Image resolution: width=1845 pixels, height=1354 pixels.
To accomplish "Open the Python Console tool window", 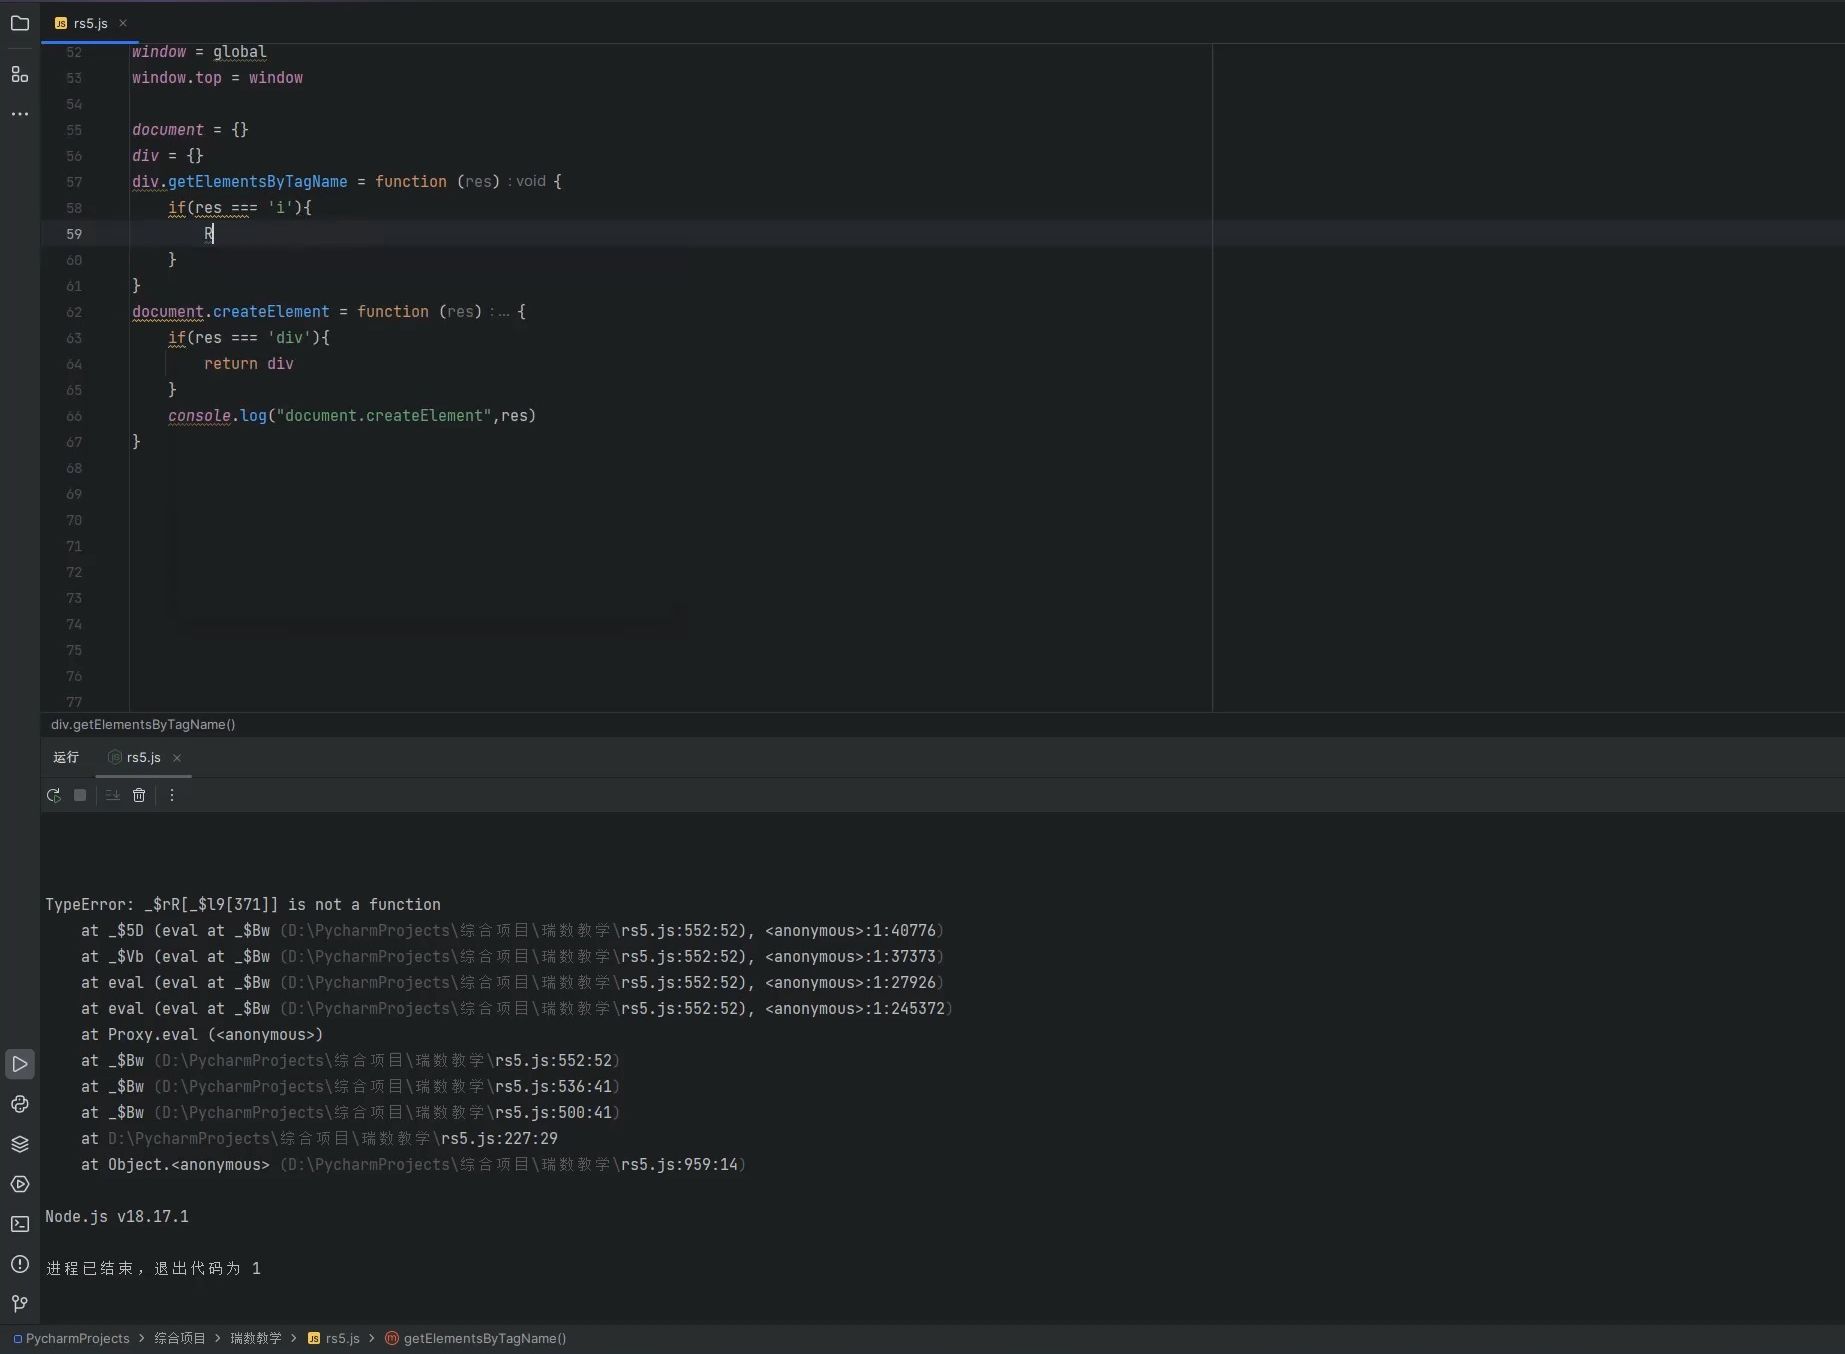I will 20,1104.
